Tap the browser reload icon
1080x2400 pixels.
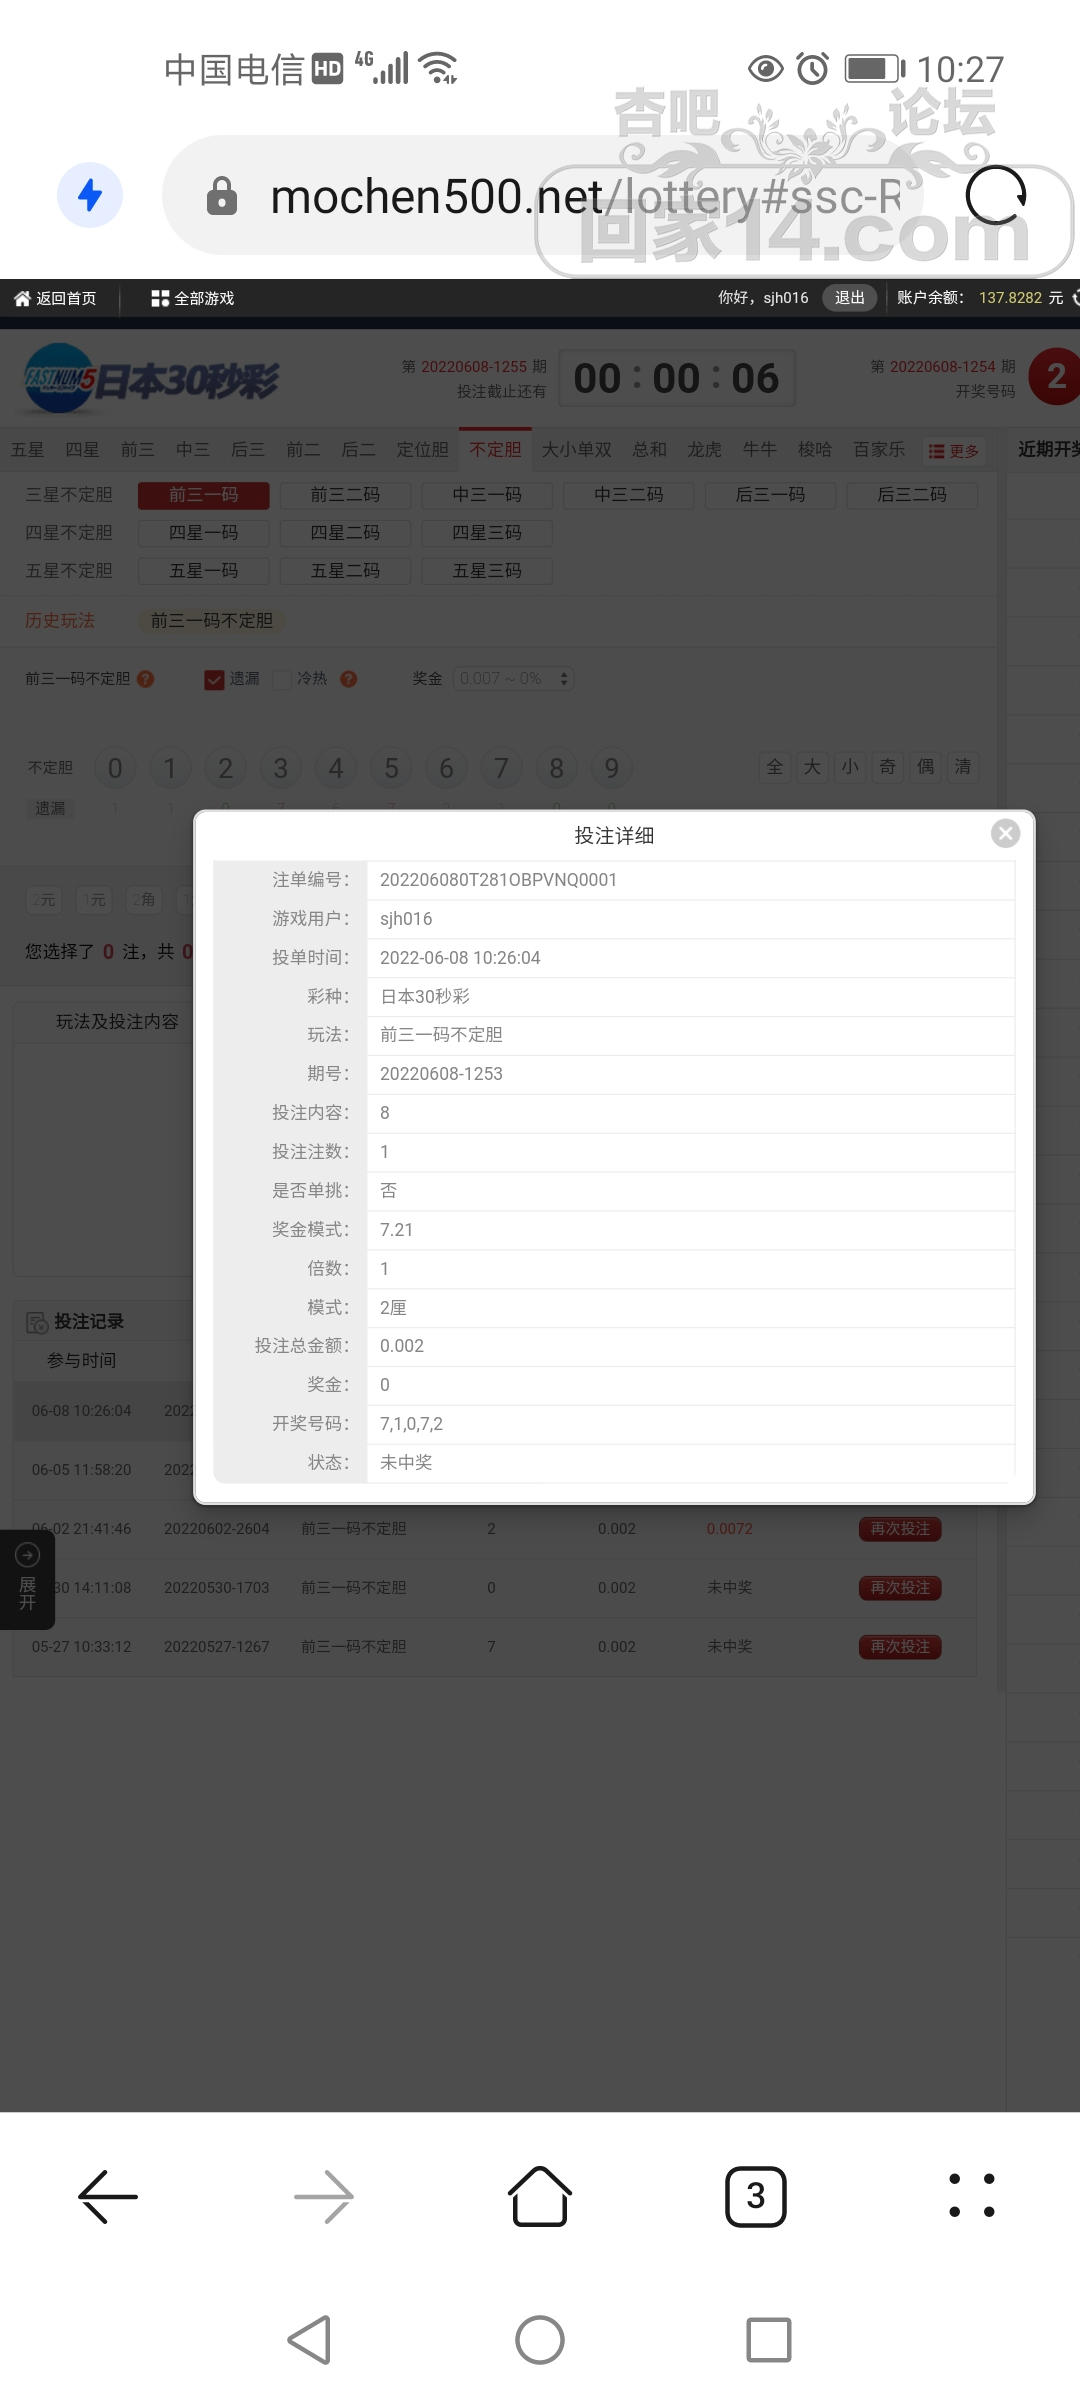pos(996,196)
